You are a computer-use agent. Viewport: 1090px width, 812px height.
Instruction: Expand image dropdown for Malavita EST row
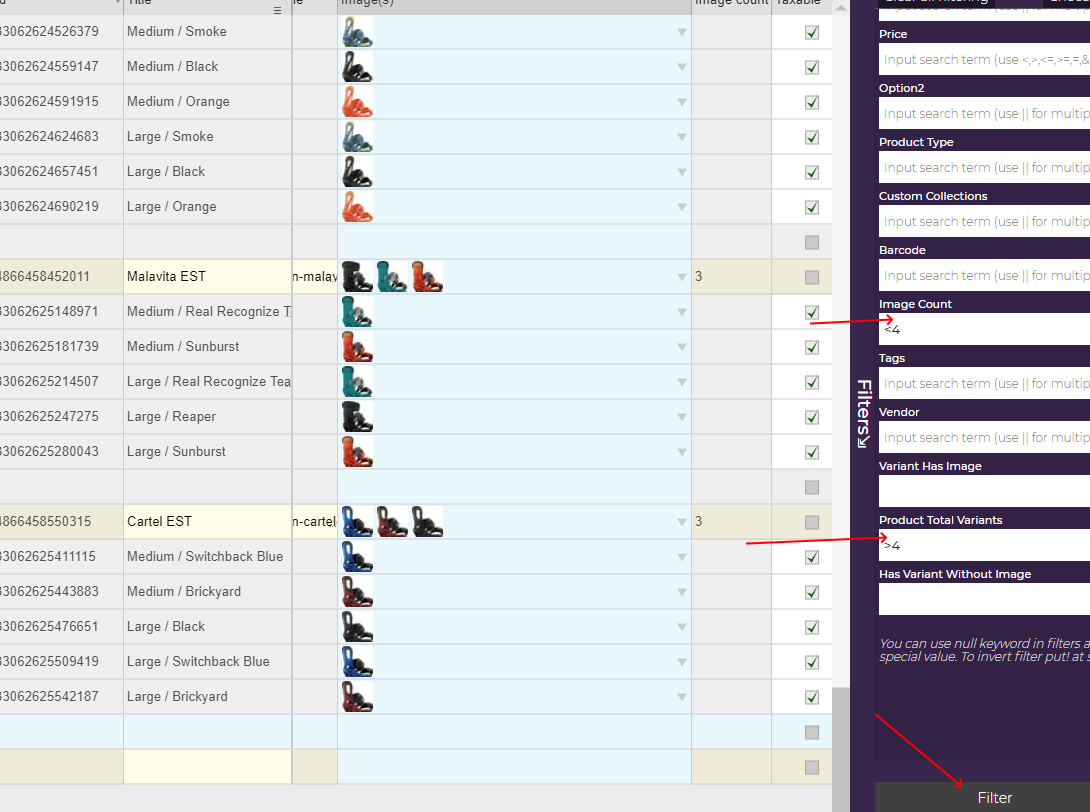(x=682, y=277)
